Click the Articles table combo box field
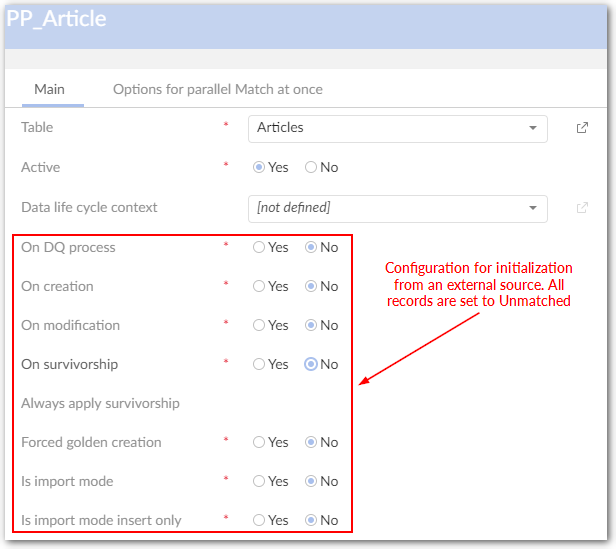The height and width of the screenshot is (549, 616). (385, 128)
